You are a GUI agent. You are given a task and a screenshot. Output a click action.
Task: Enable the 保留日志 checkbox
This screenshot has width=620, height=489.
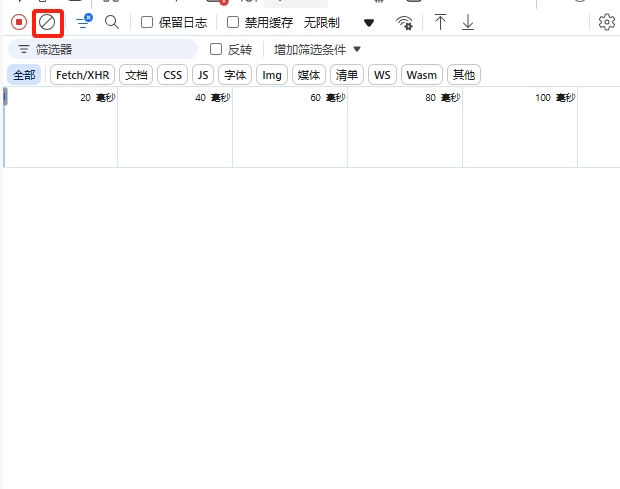(147, 23)
